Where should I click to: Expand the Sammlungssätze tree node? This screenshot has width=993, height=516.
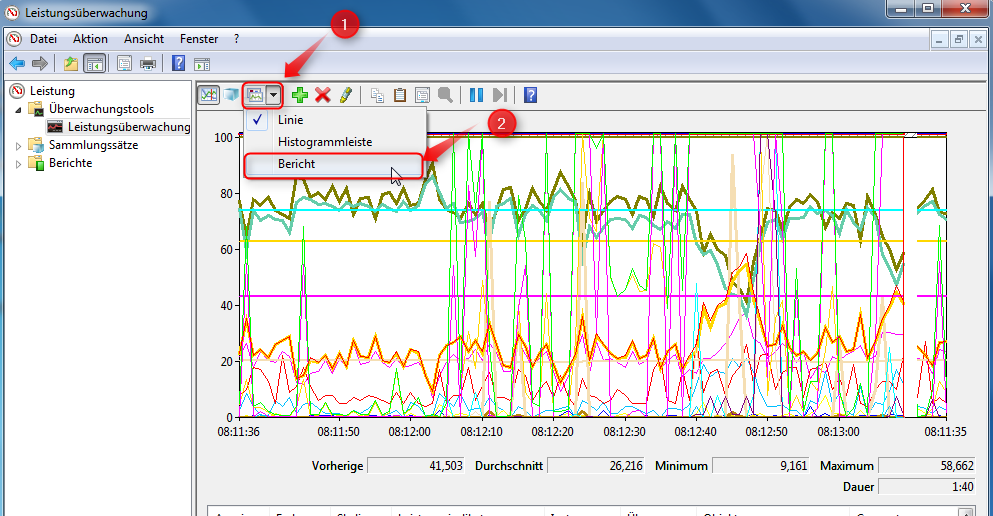click(x=18, y=146)
